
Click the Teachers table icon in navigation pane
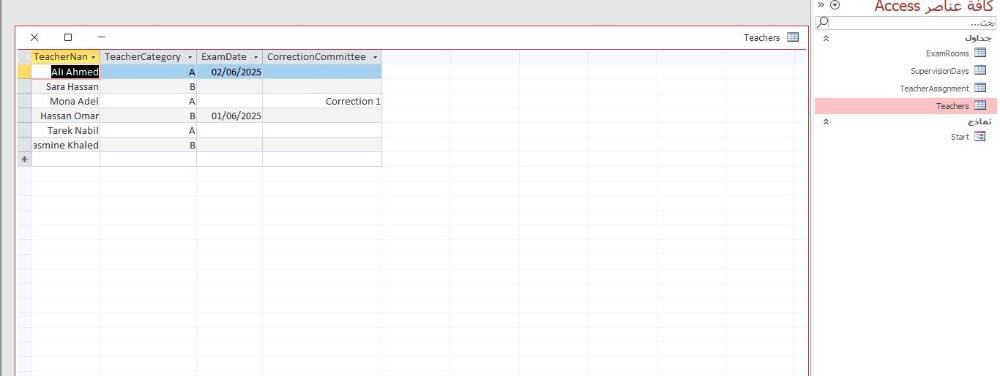[x=980, y=106]
